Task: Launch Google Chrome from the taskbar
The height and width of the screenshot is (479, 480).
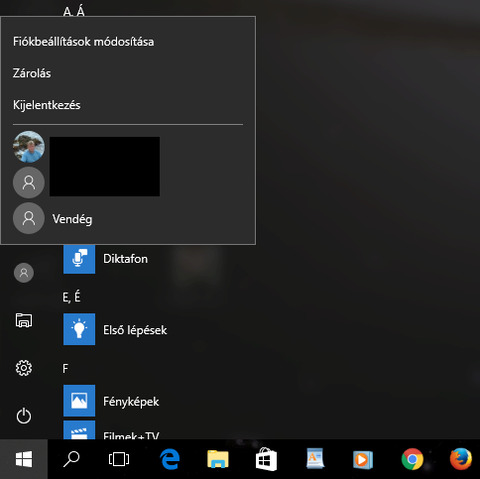Action: (x=412, y=459)
